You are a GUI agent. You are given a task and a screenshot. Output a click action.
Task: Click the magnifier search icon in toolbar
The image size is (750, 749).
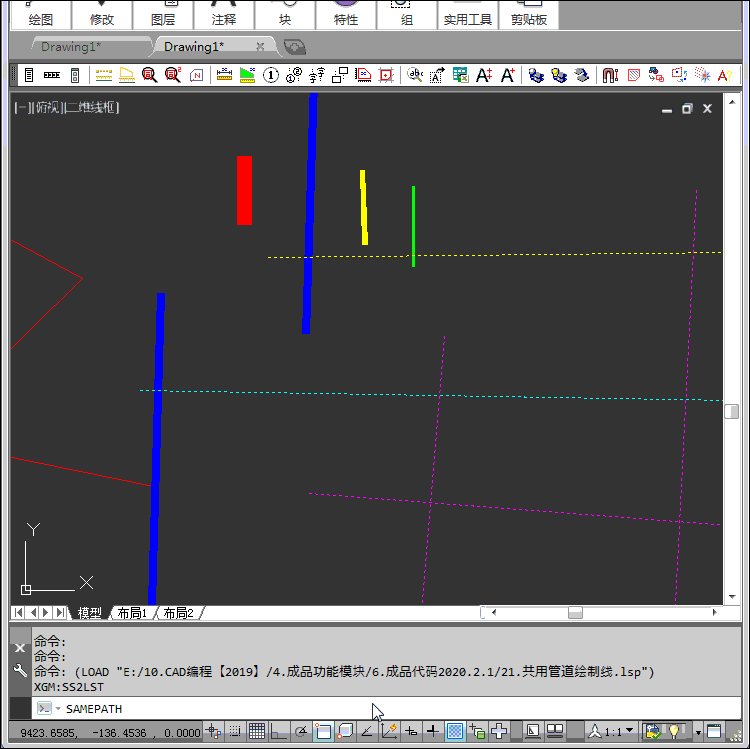coord(150,75)
